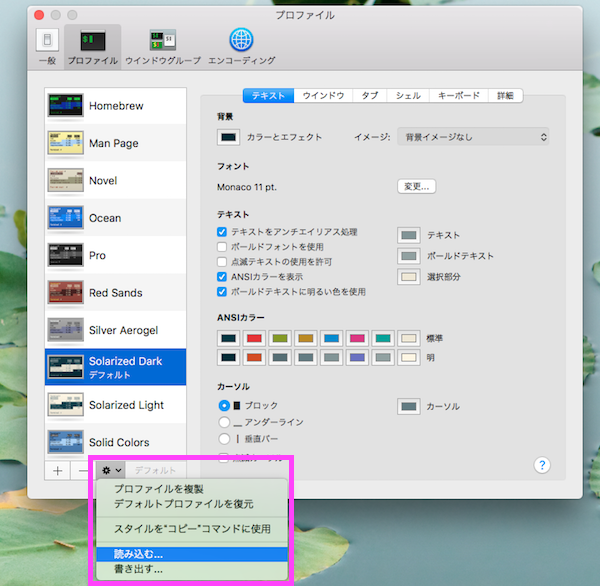The image size is (600, 586).
Task: Choose 読み込む... import menu item
Action: click(192, 554)
